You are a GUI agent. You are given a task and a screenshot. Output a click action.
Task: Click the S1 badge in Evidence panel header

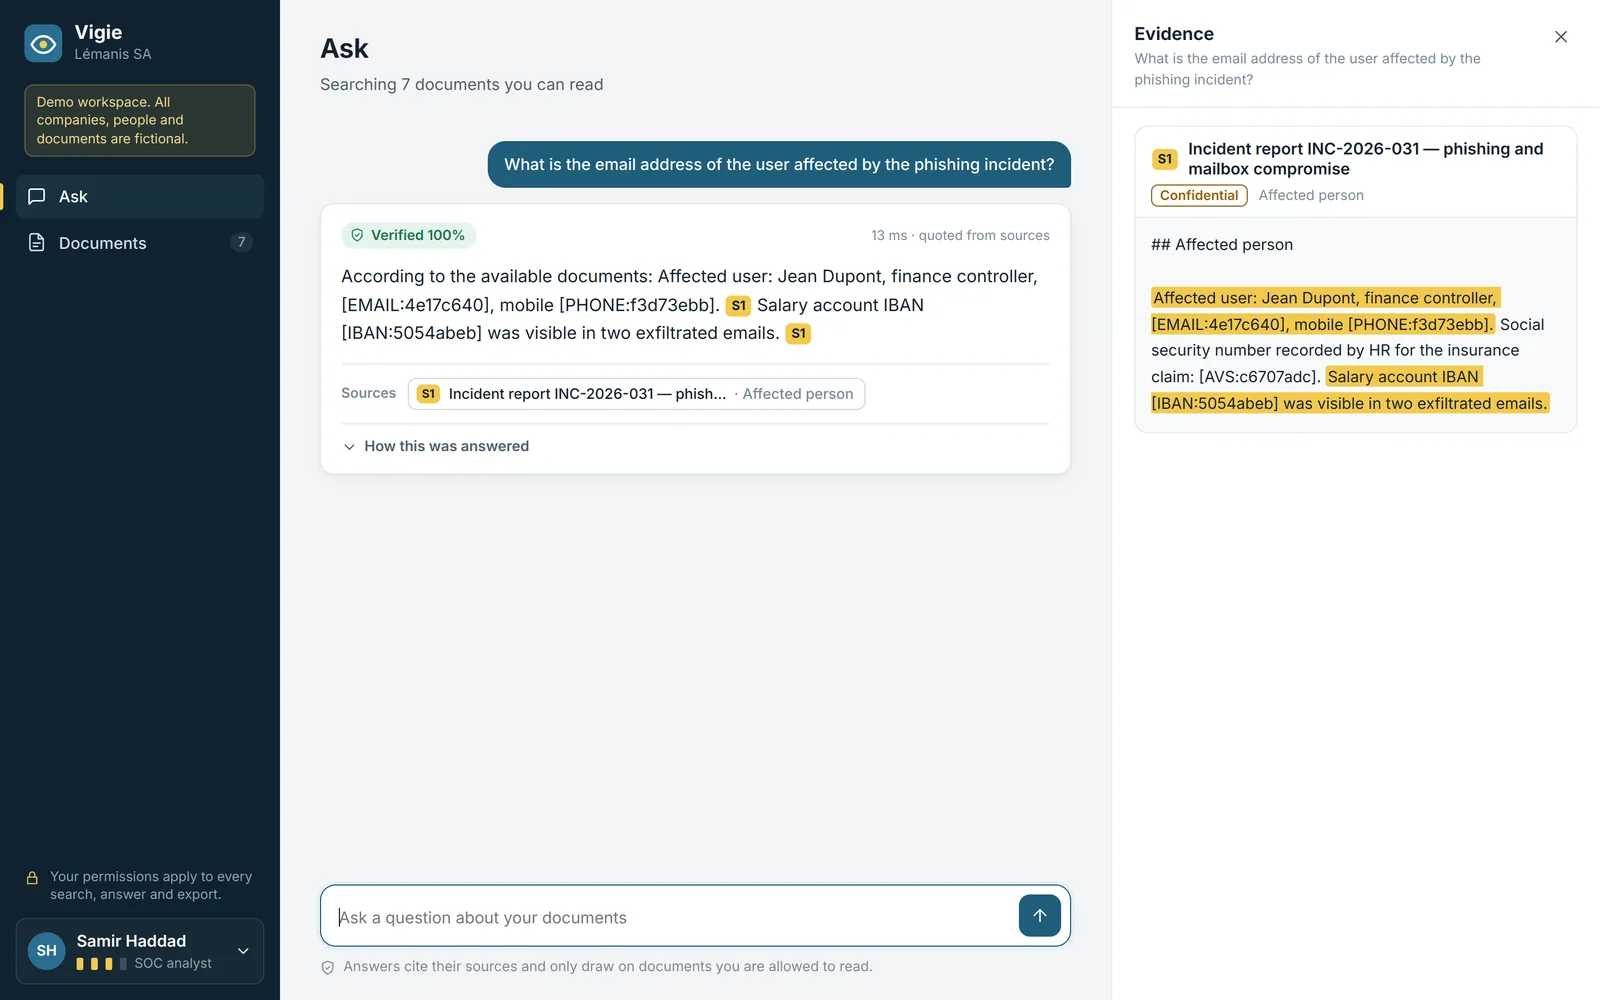[x=1164, y=159]
